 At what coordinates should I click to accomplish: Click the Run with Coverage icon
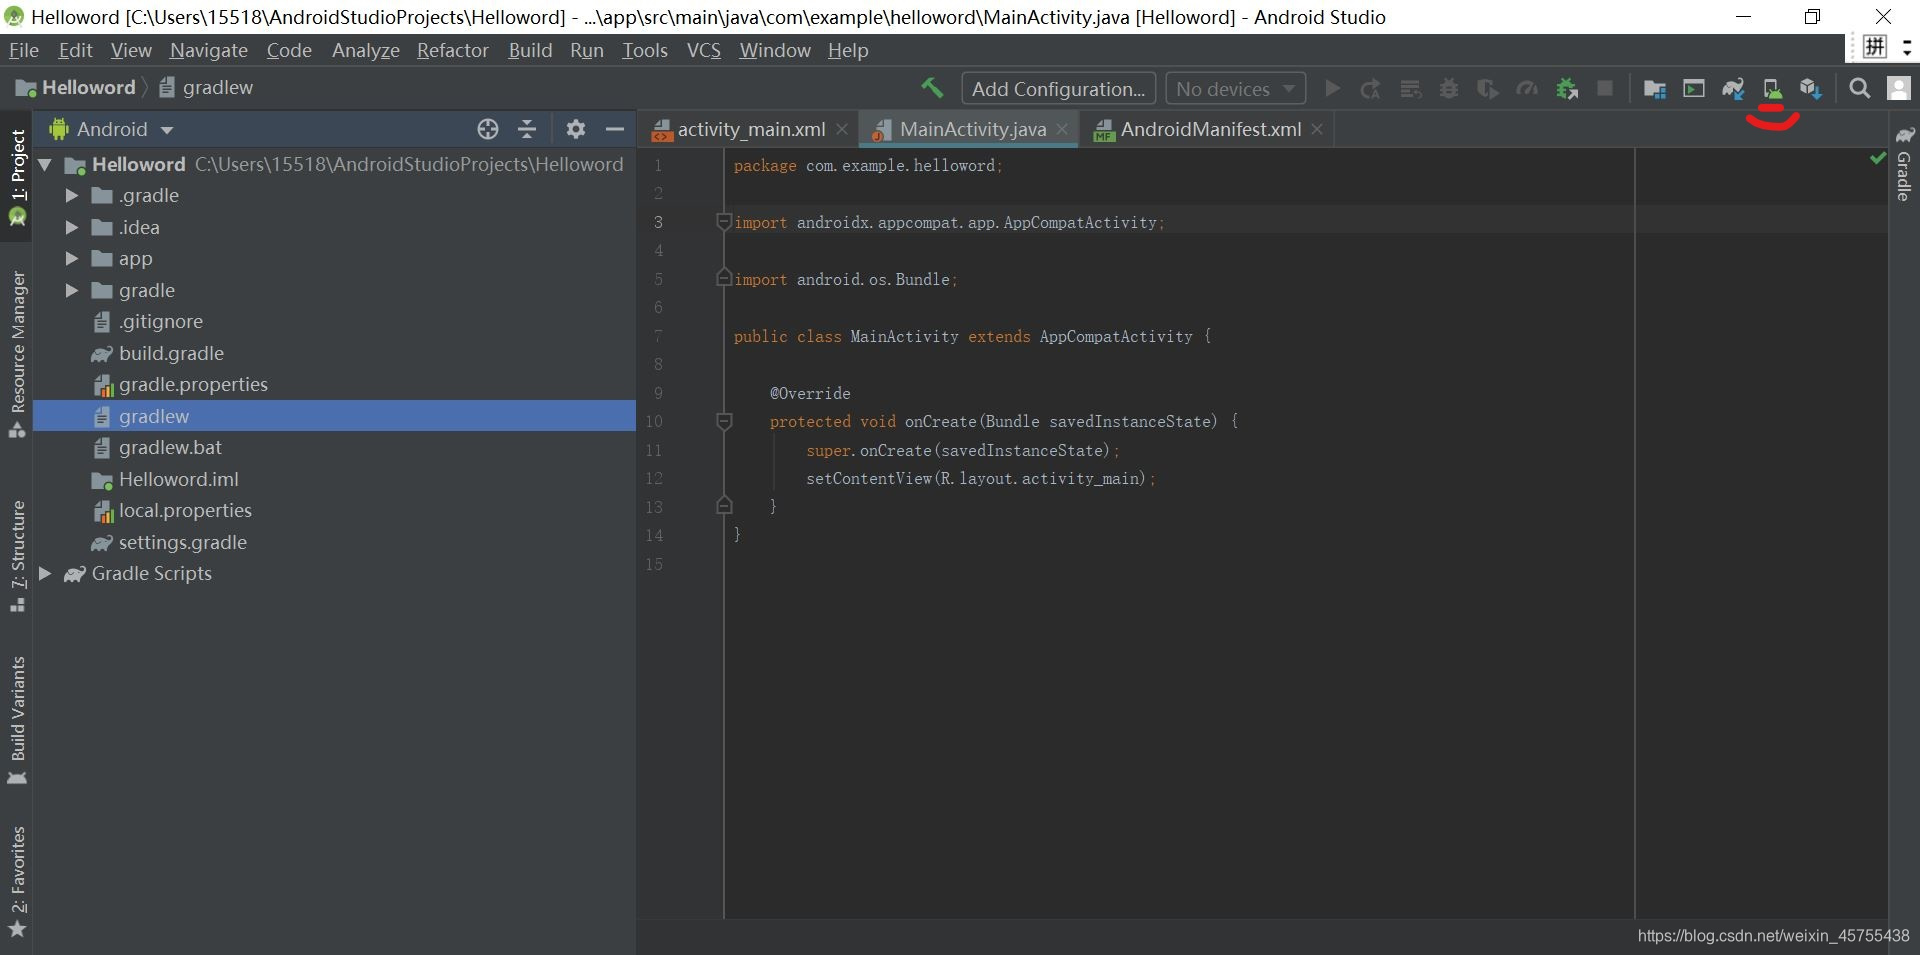[1488, 89]
